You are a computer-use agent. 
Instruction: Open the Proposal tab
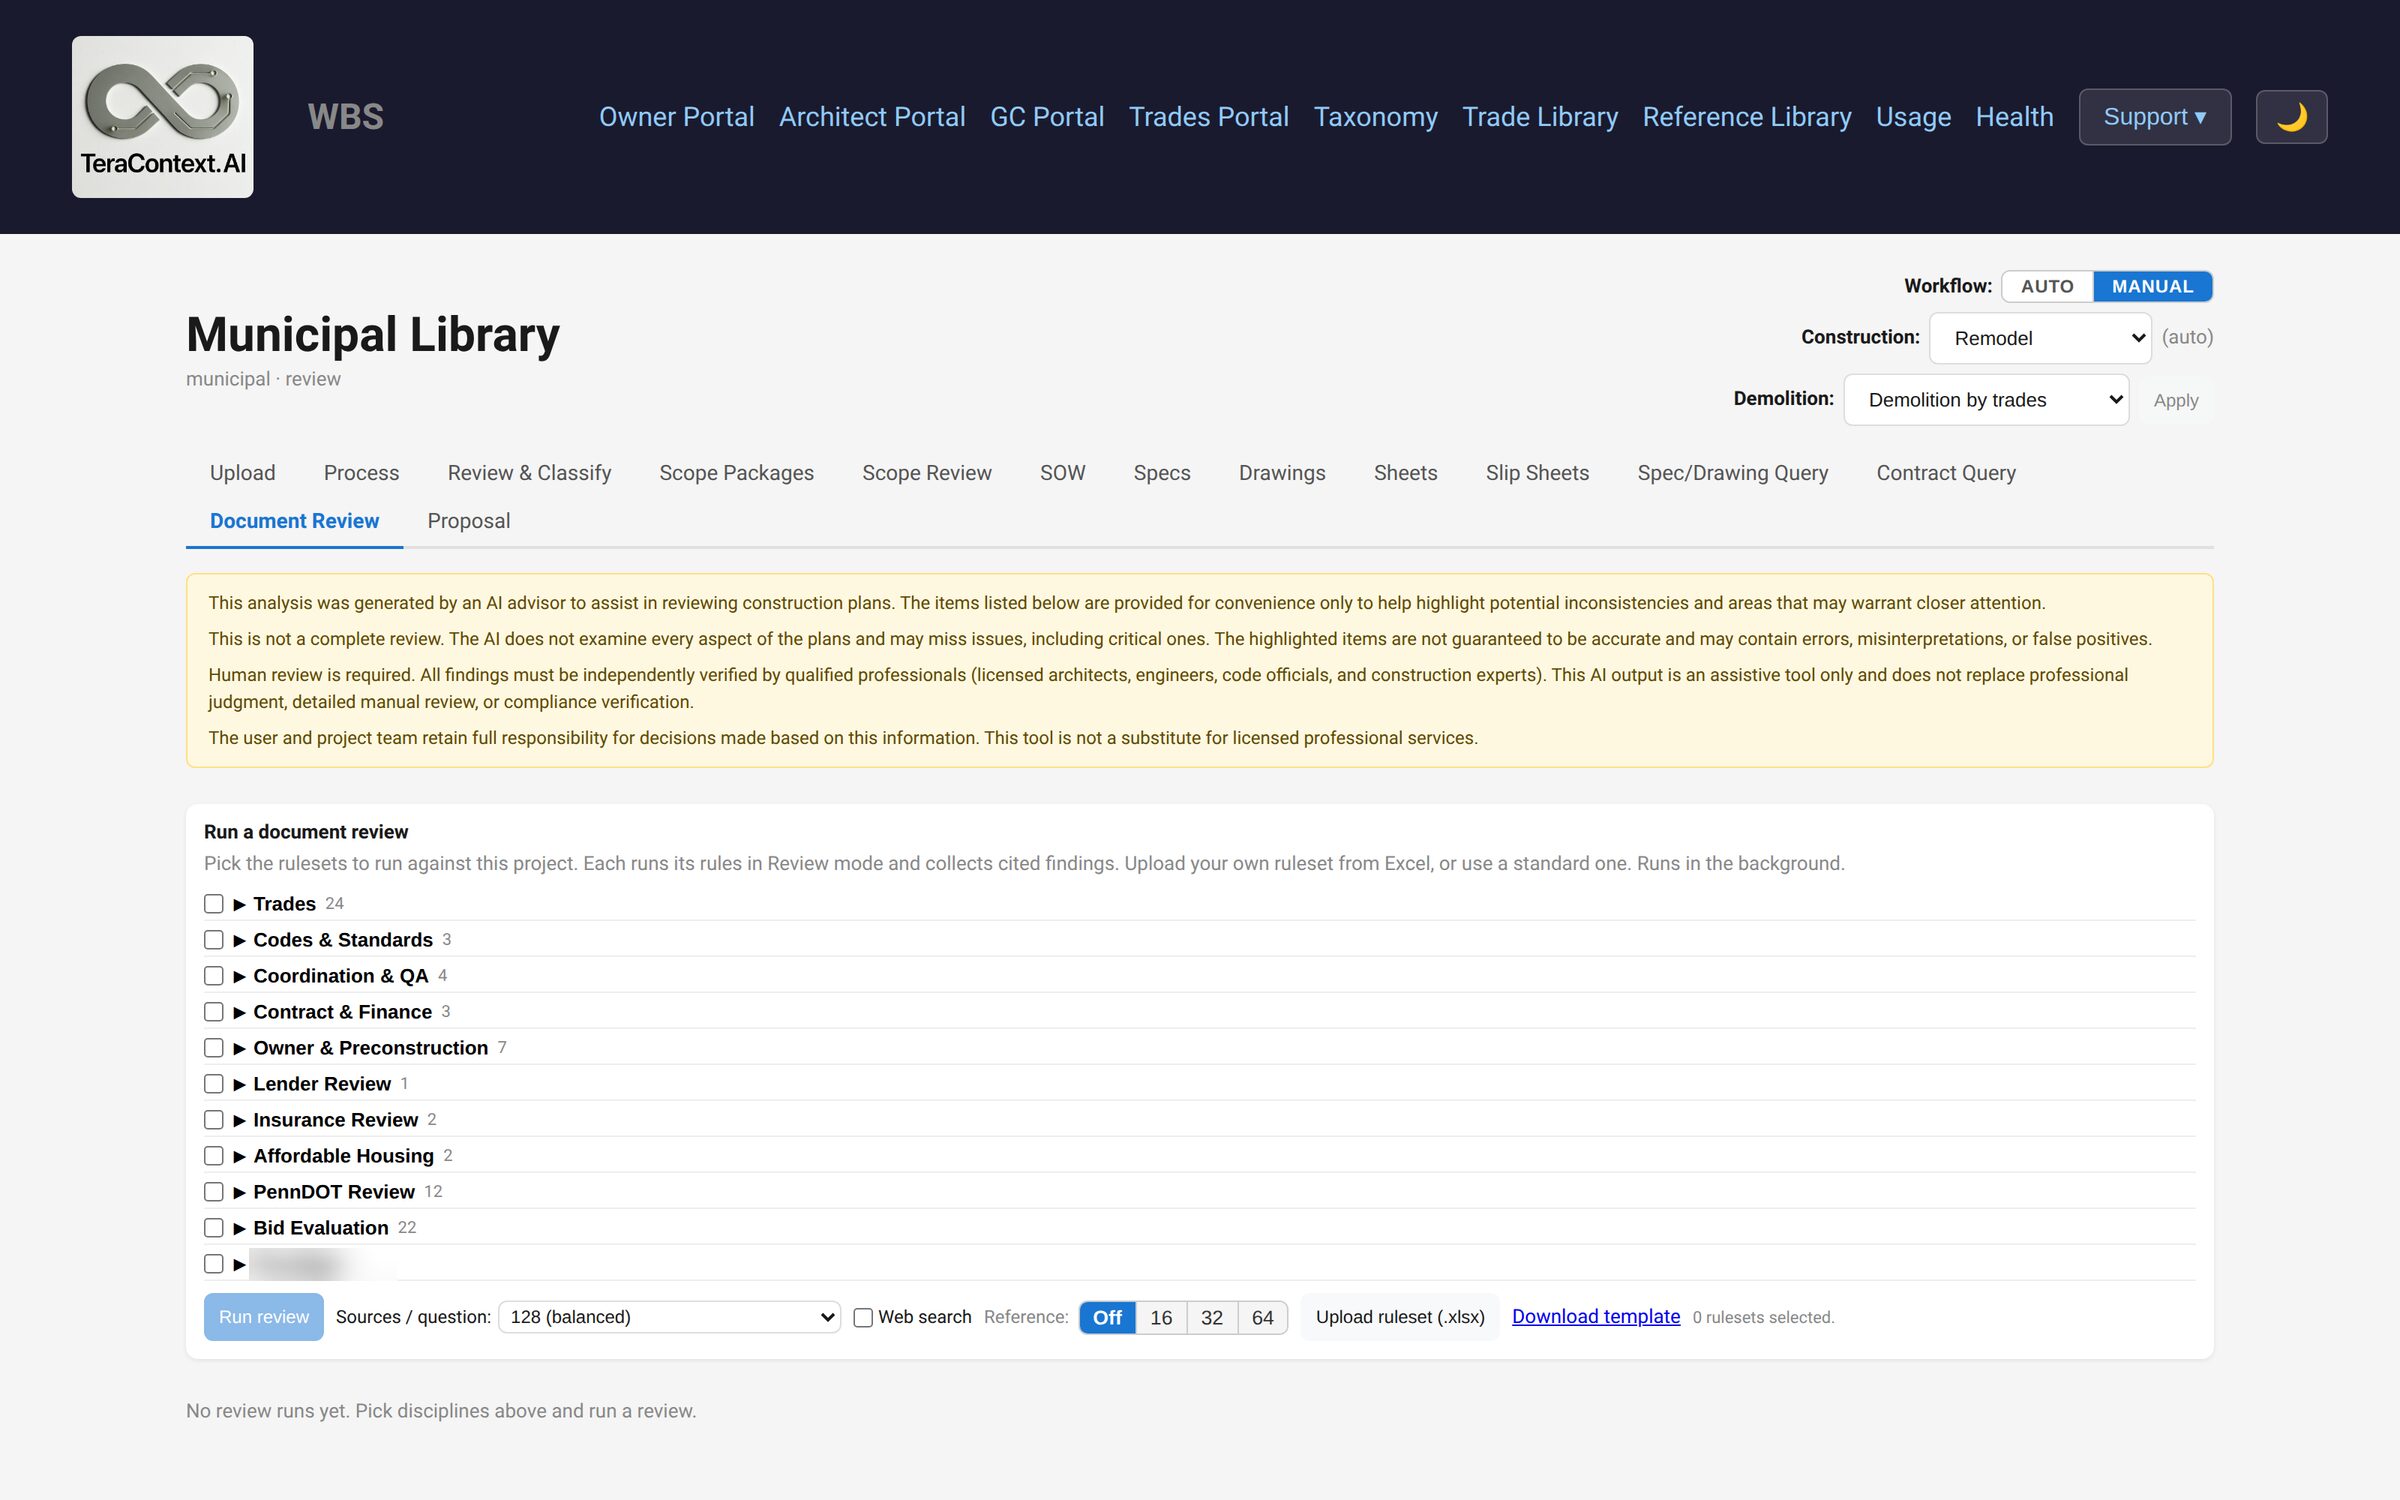click(x=468, y=521)
